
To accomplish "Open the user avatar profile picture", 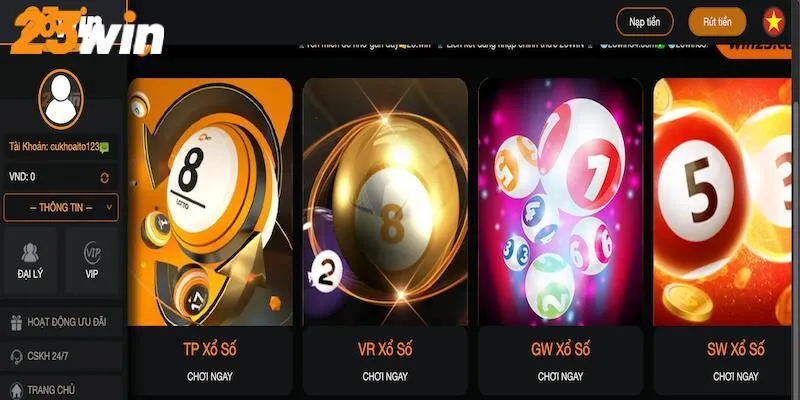I will coord(61,99).
